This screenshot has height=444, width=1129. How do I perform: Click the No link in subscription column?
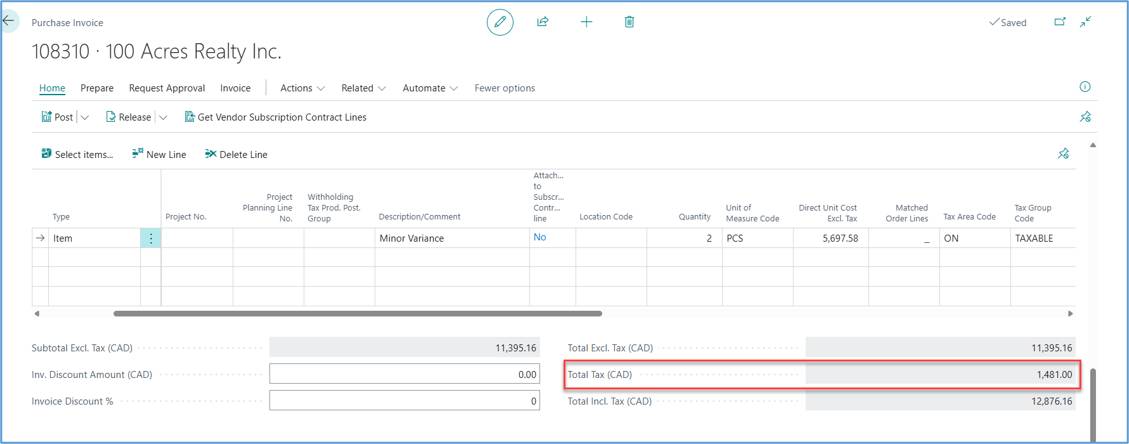(x=539, y=237)
